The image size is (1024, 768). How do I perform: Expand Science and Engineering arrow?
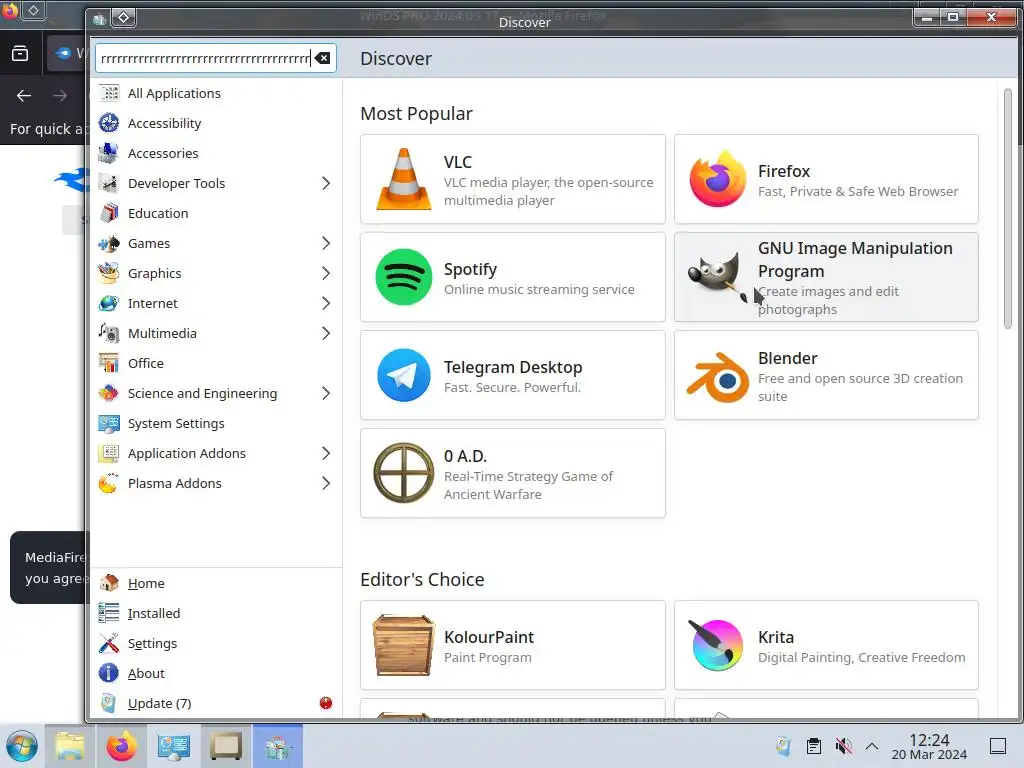click(326, 393)
